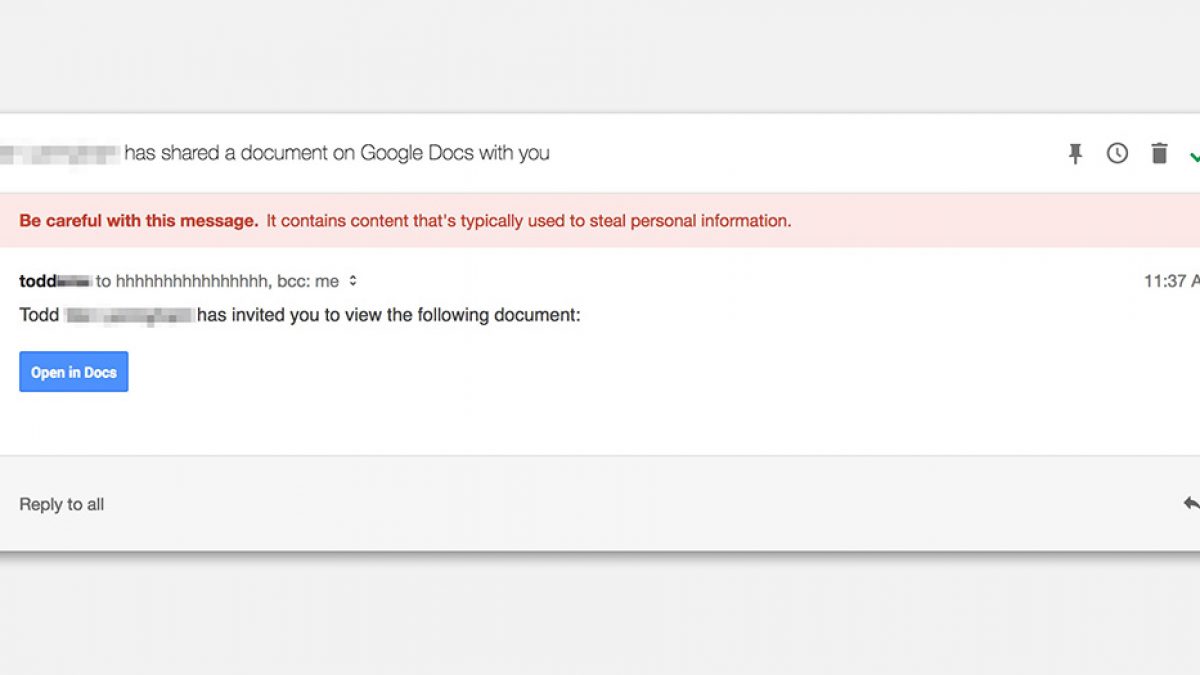Click the empty reply area beside 'Reply to all'

click(x=600, y=504)
